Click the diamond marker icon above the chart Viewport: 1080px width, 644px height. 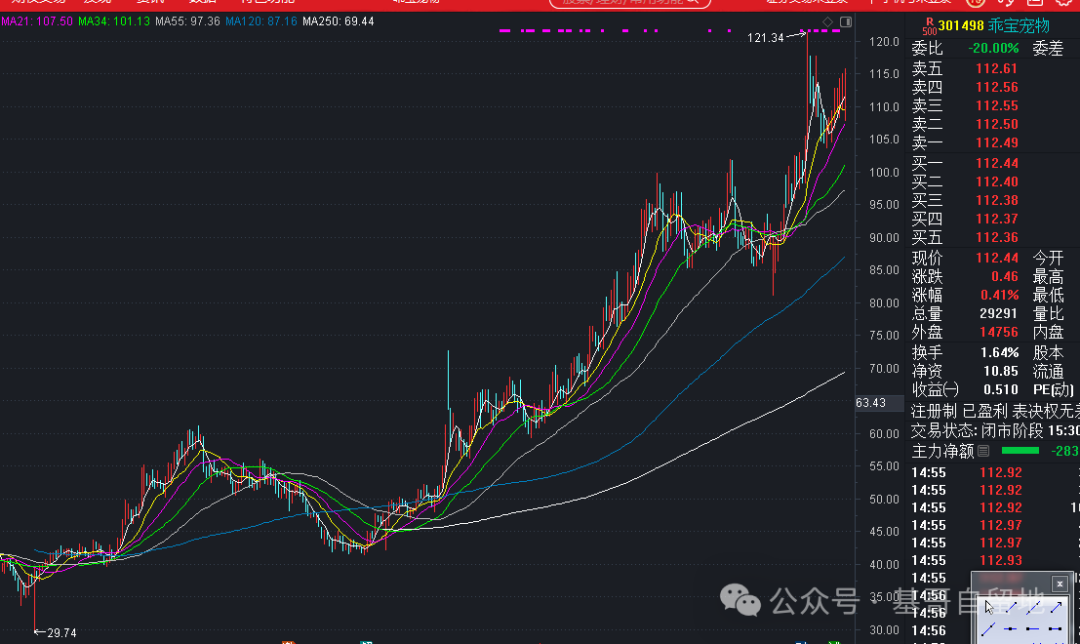(x=828, y=22)
